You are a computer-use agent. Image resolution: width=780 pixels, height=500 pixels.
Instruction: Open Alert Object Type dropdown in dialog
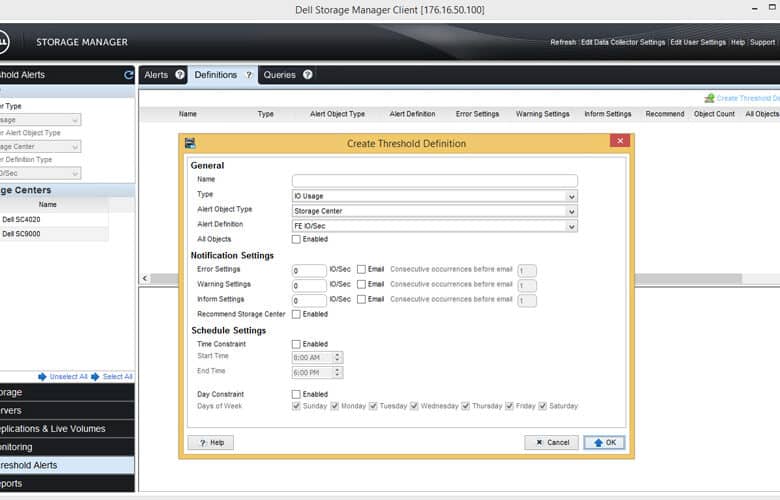click(434, 211)
